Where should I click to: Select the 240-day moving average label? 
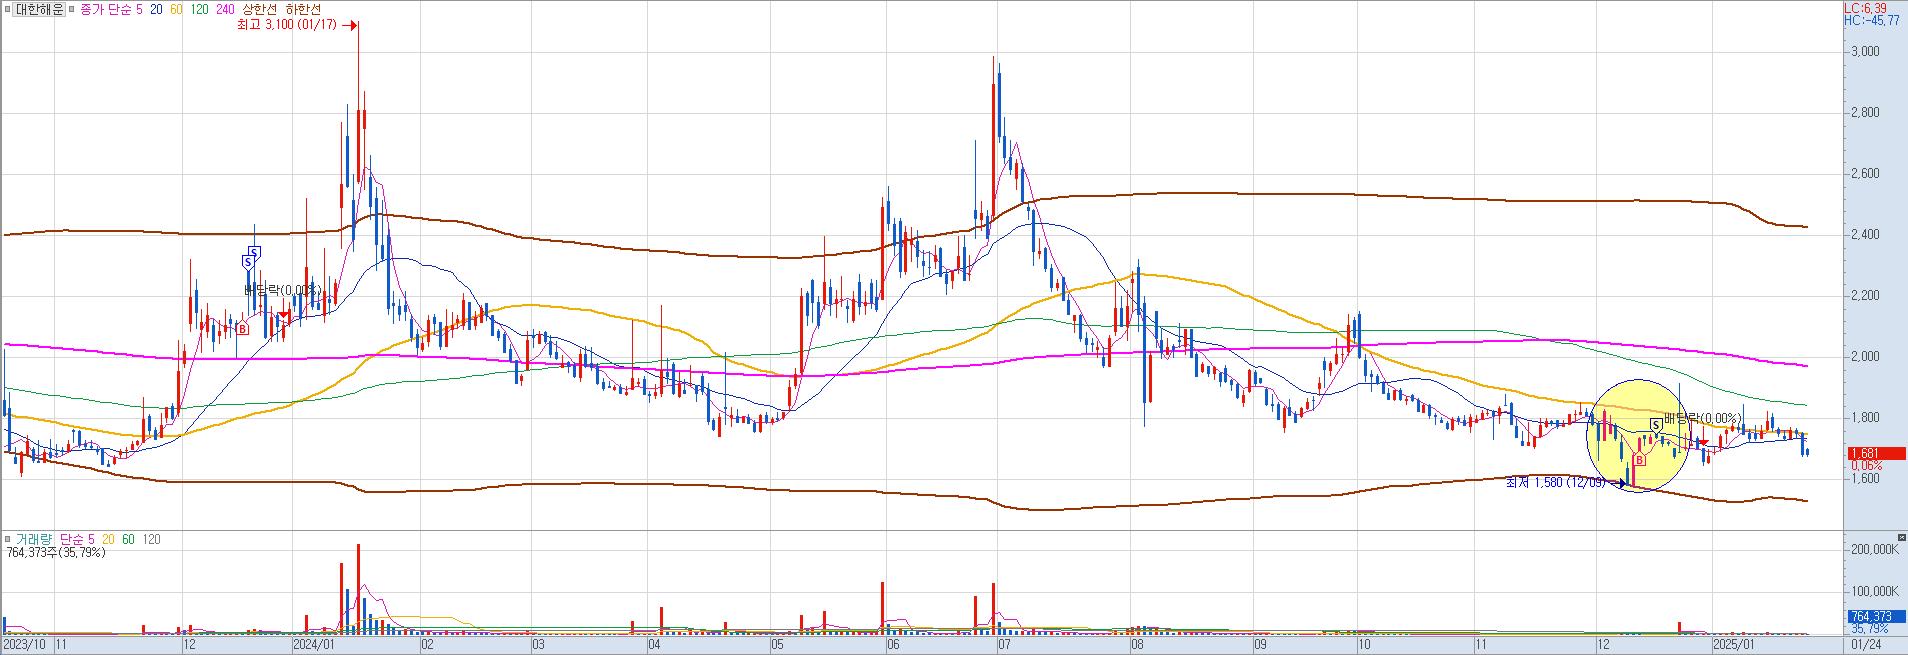225,9
